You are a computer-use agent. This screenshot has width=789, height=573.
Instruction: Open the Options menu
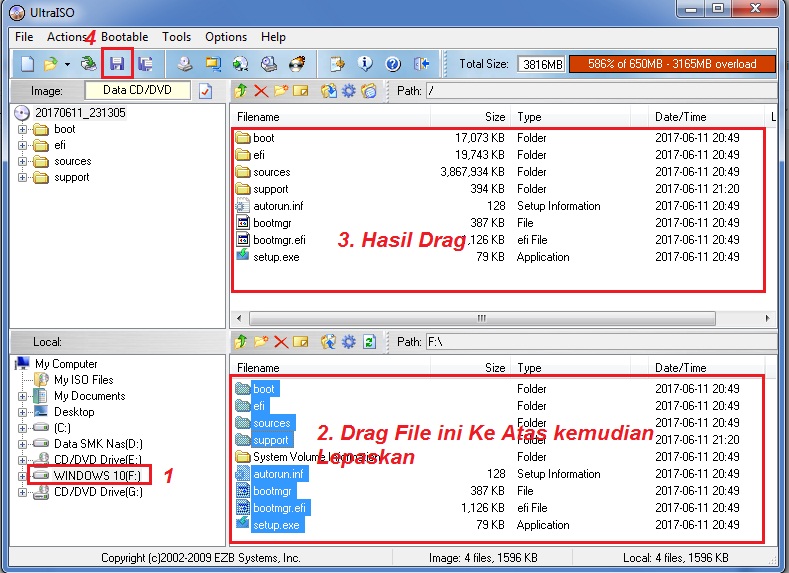pos(226,37)
